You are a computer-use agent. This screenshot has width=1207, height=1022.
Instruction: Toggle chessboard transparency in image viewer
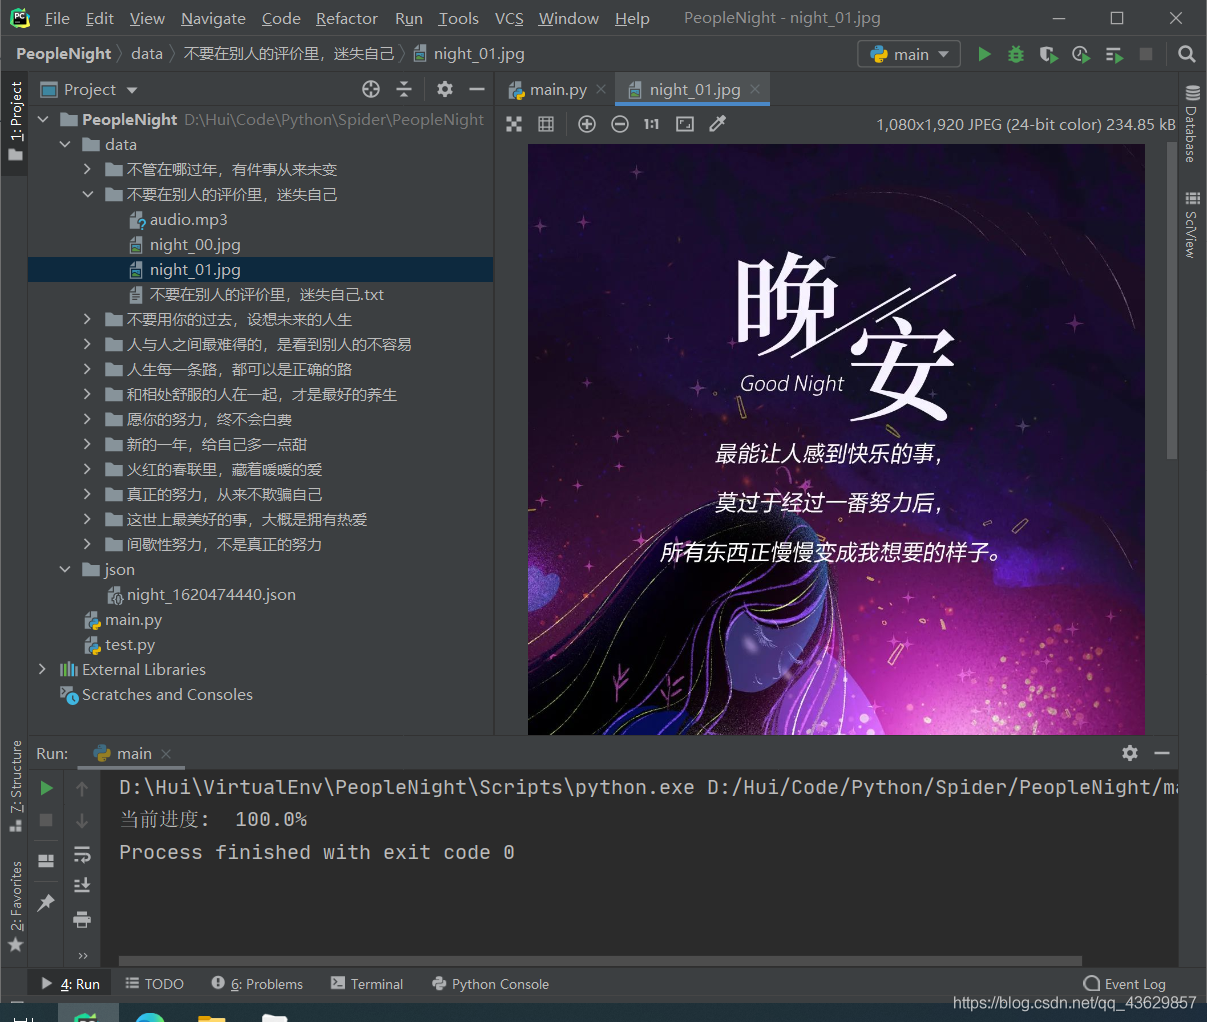pos(514,124)
